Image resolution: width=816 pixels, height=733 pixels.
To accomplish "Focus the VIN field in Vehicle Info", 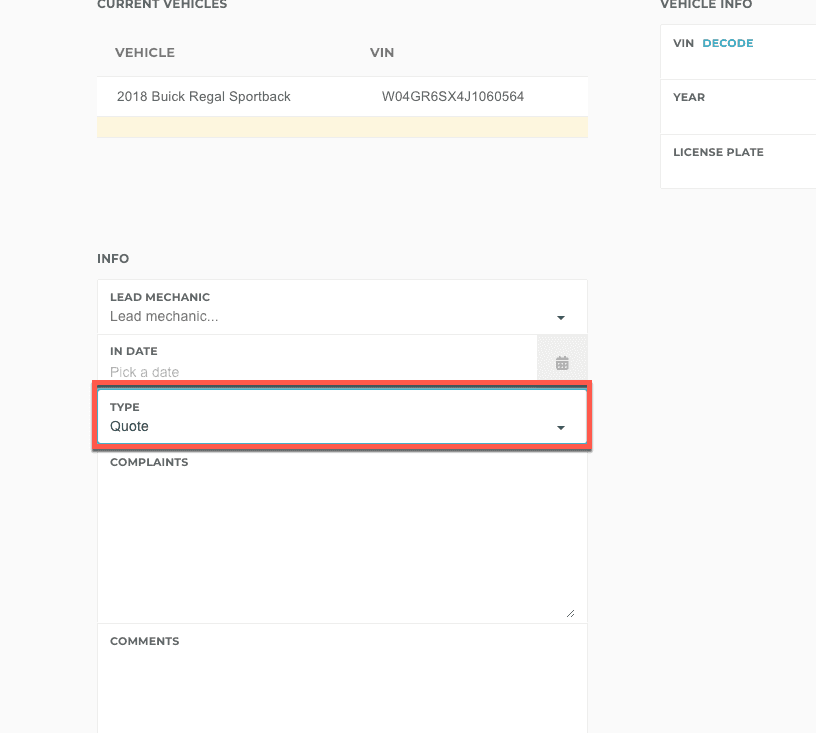I will (740, 63).
